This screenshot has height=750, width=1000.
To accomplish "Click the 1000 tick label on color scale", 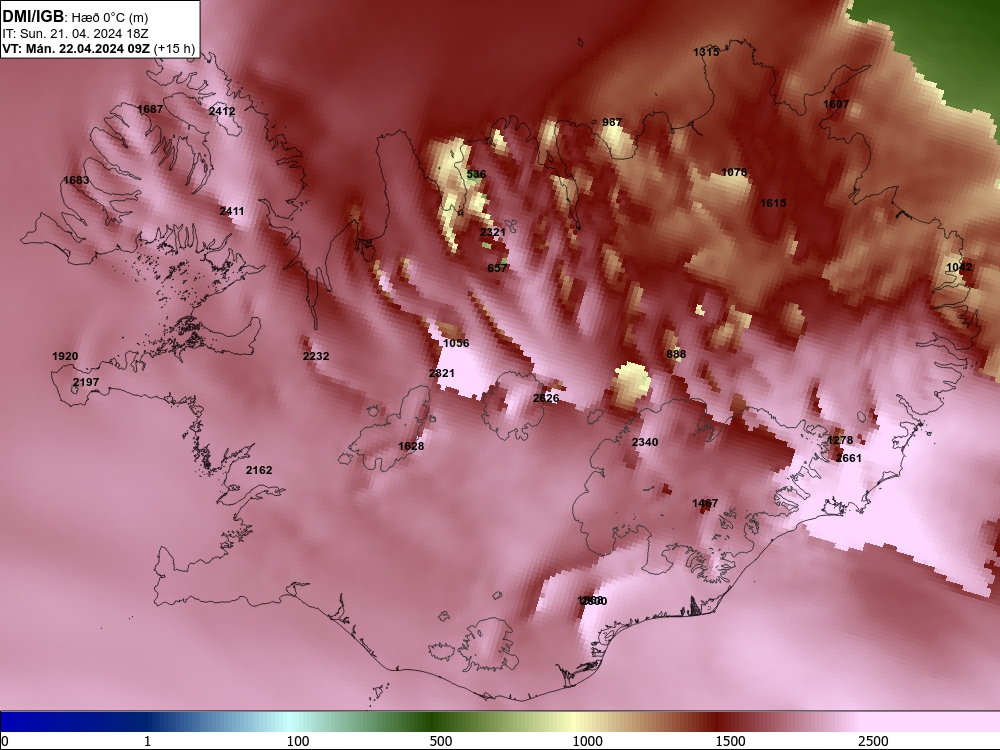I will coord(587,741).
